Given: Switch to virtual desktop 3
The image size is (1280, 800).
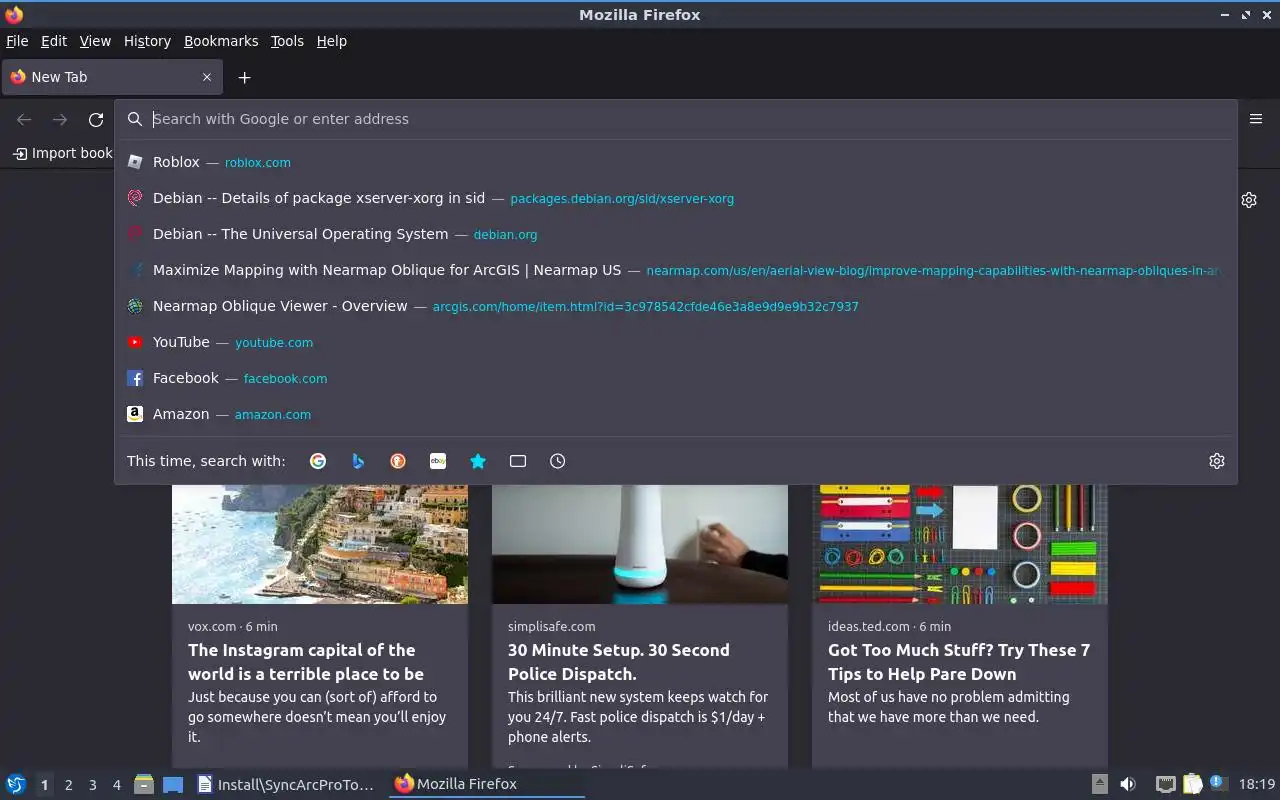Looking at the screenshot, I should (92, 785).
